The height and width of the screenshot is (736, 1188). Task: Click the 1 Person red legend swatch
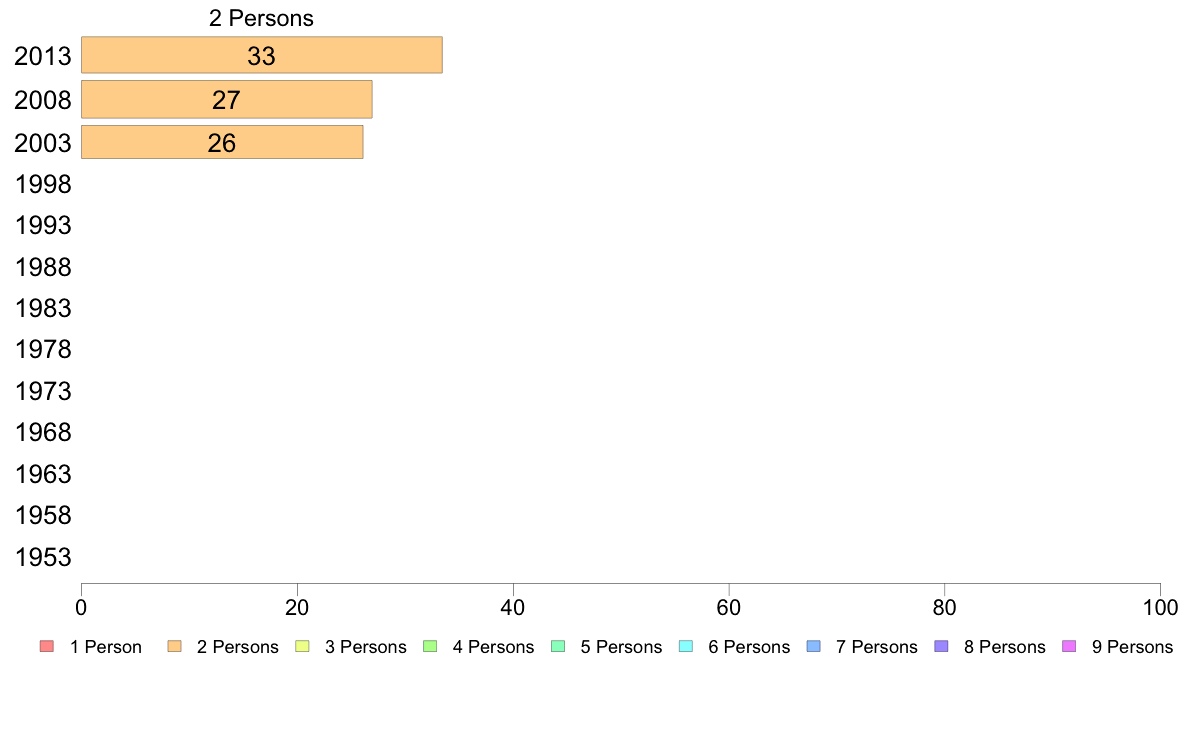[47, 647]
